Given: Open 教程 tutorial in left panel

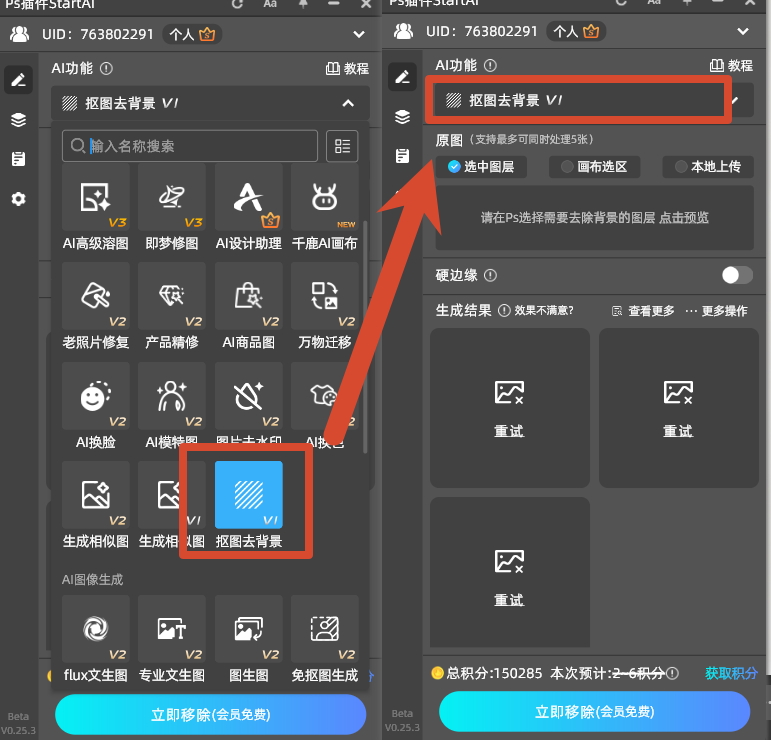Looking at the screenshot, I should coord(347,68).
